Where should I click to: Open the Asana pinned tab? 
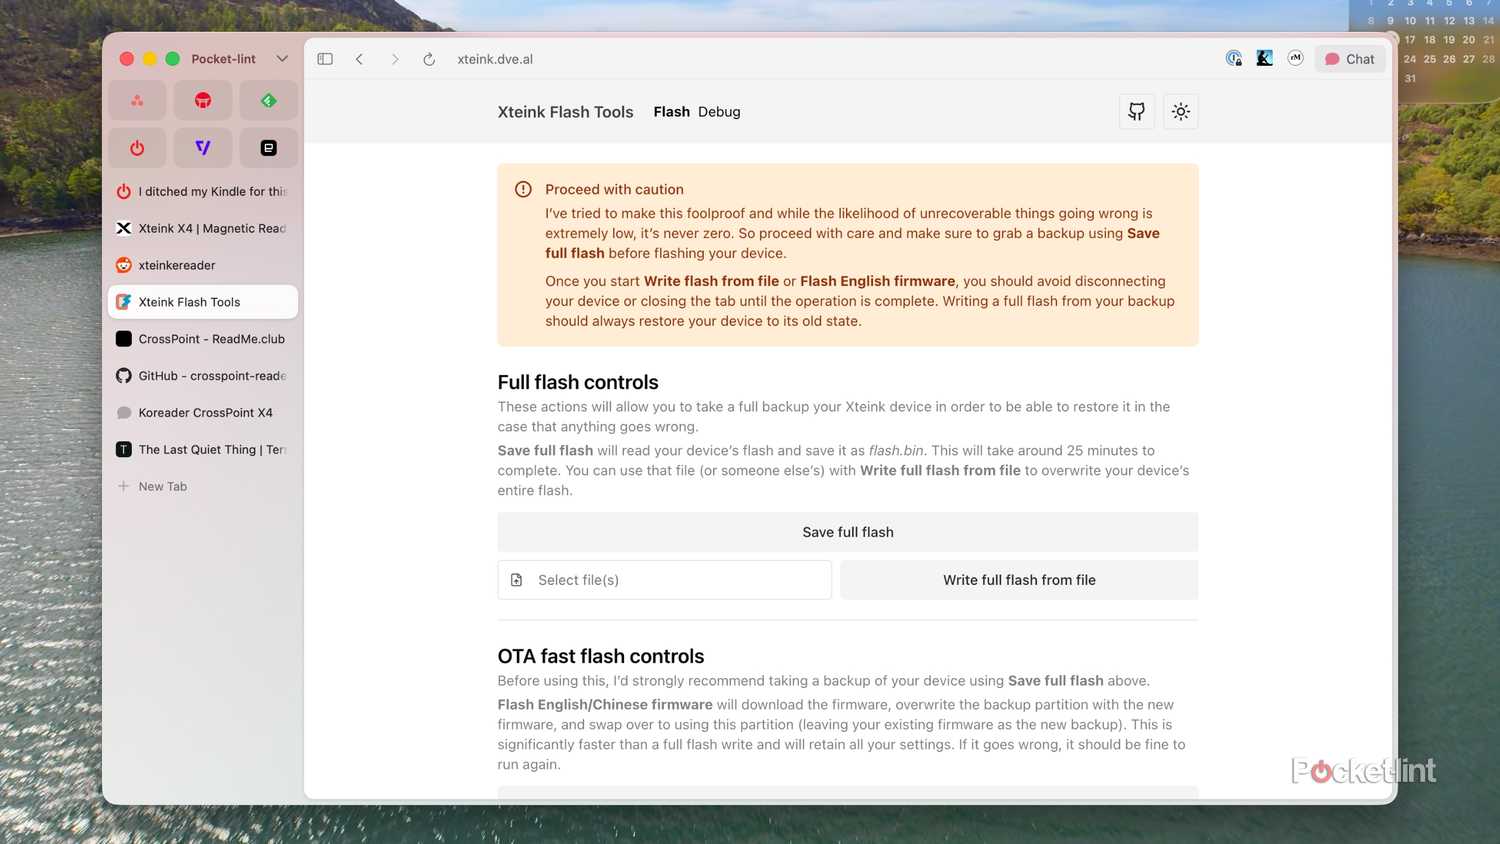[137, 101]
